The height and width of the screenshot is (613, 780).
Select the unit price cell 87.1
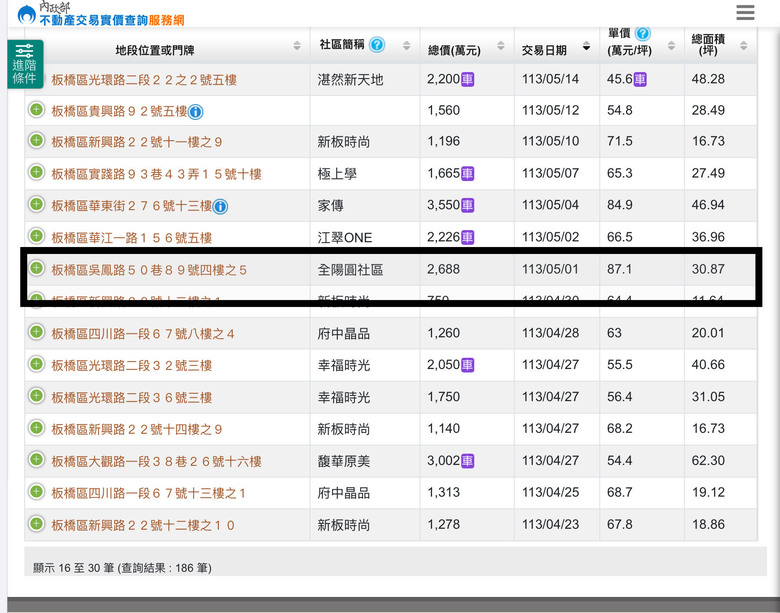pos(619,269)
